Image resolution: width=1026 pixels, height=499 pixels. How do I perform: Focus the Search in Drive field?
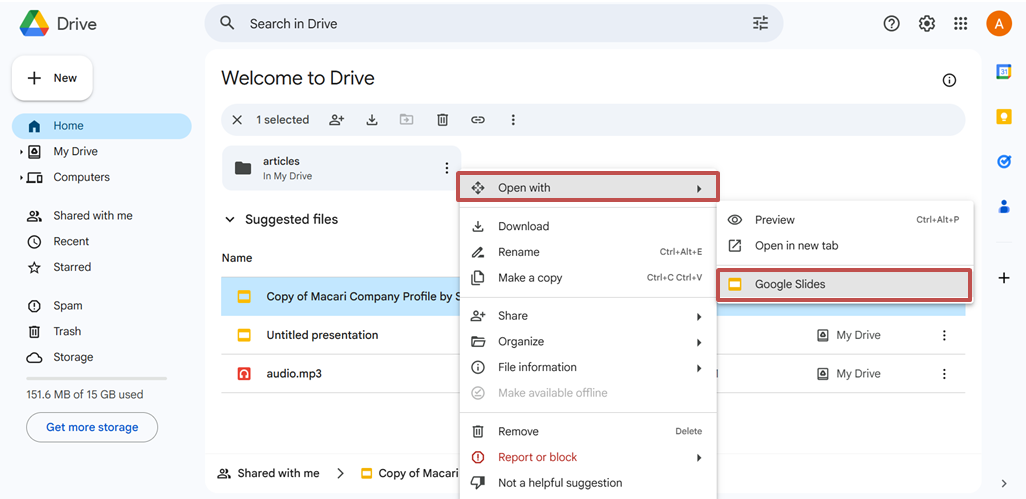click(x=493, y=24)
